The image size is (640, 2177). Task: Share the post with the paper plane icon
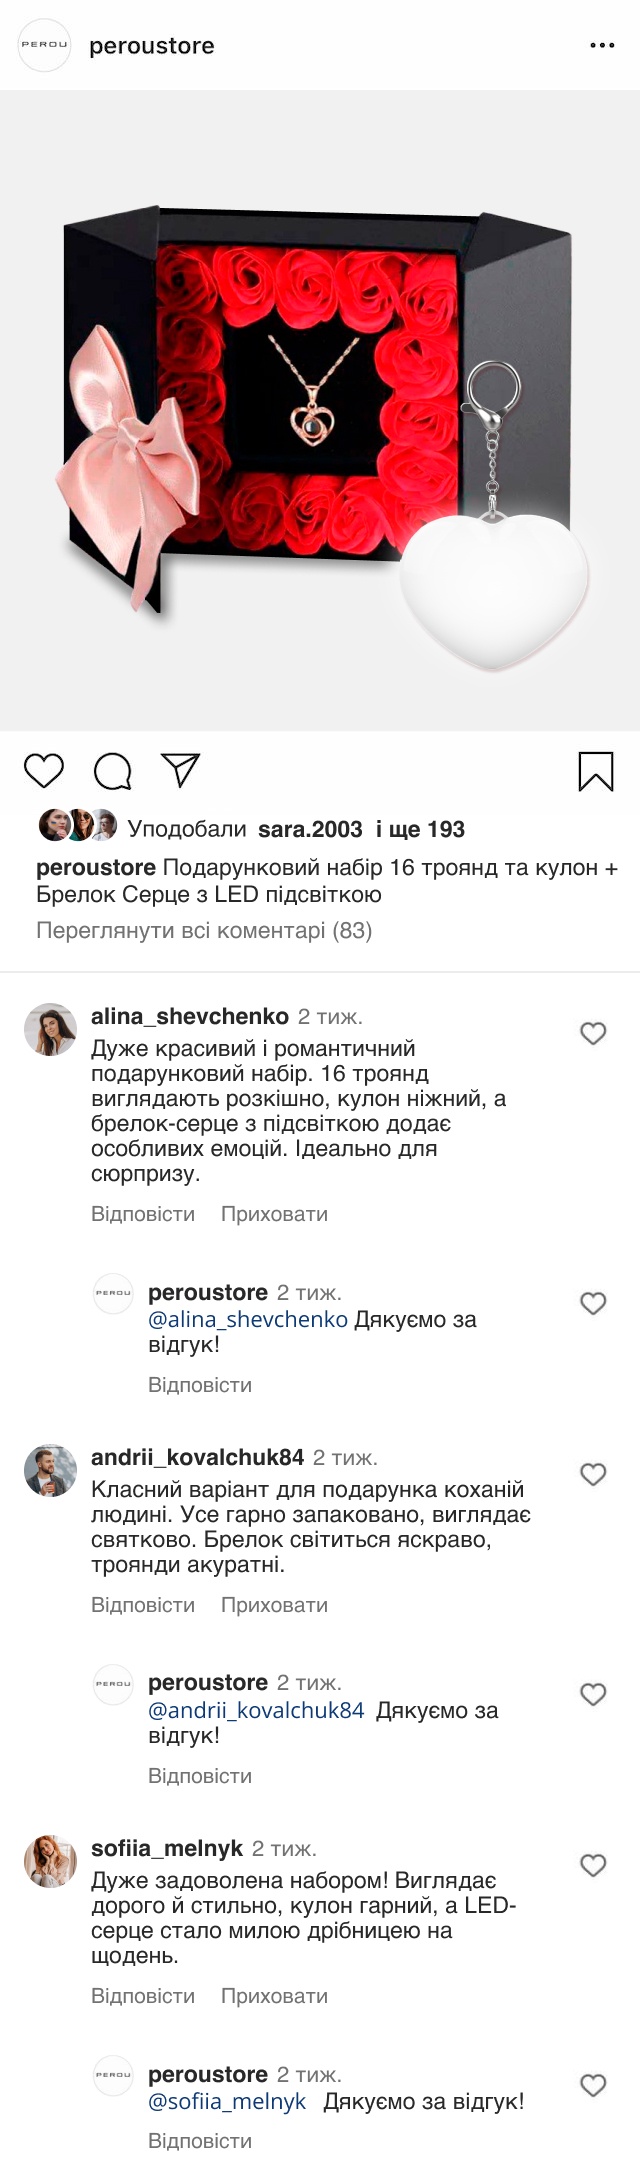[x=181, y=770]
